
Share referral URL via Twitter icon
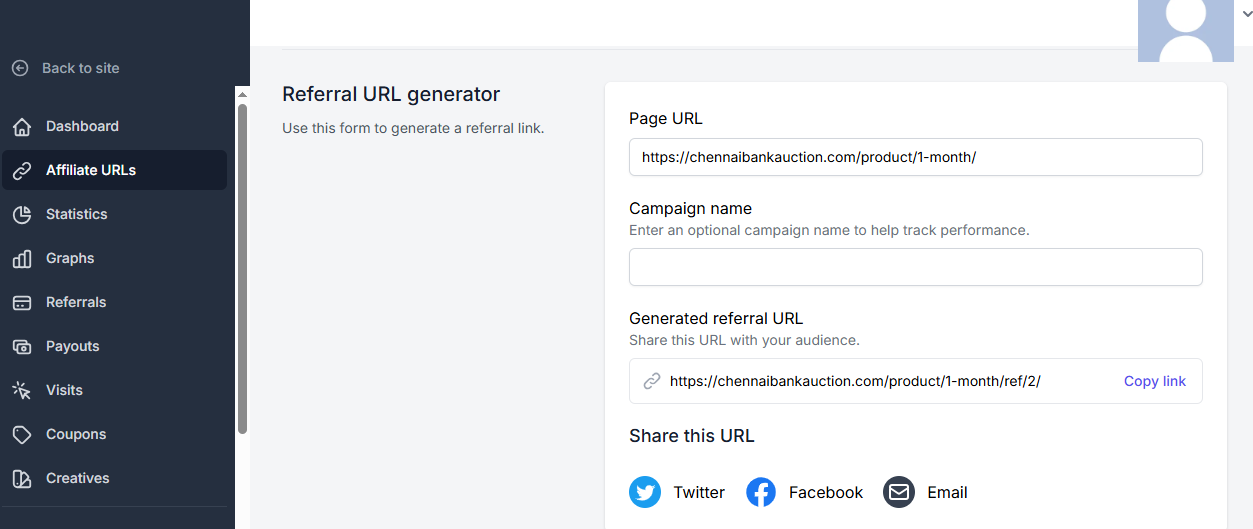click(645, 492)
